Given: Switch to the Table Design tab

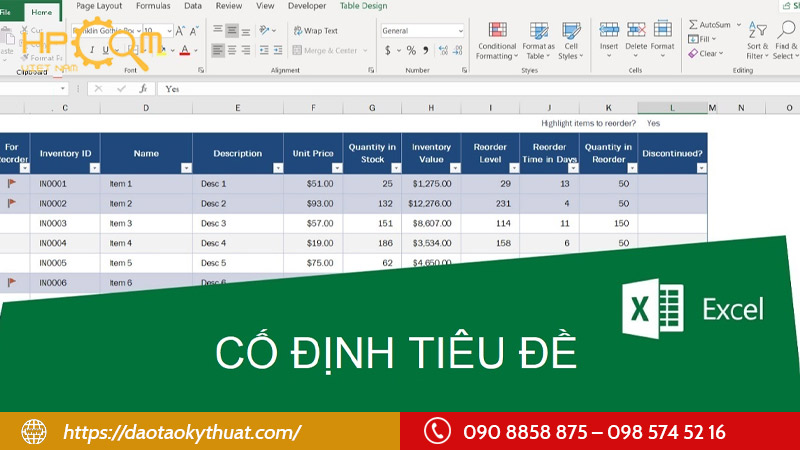Looking at the screenshot, I should (363, 6).
